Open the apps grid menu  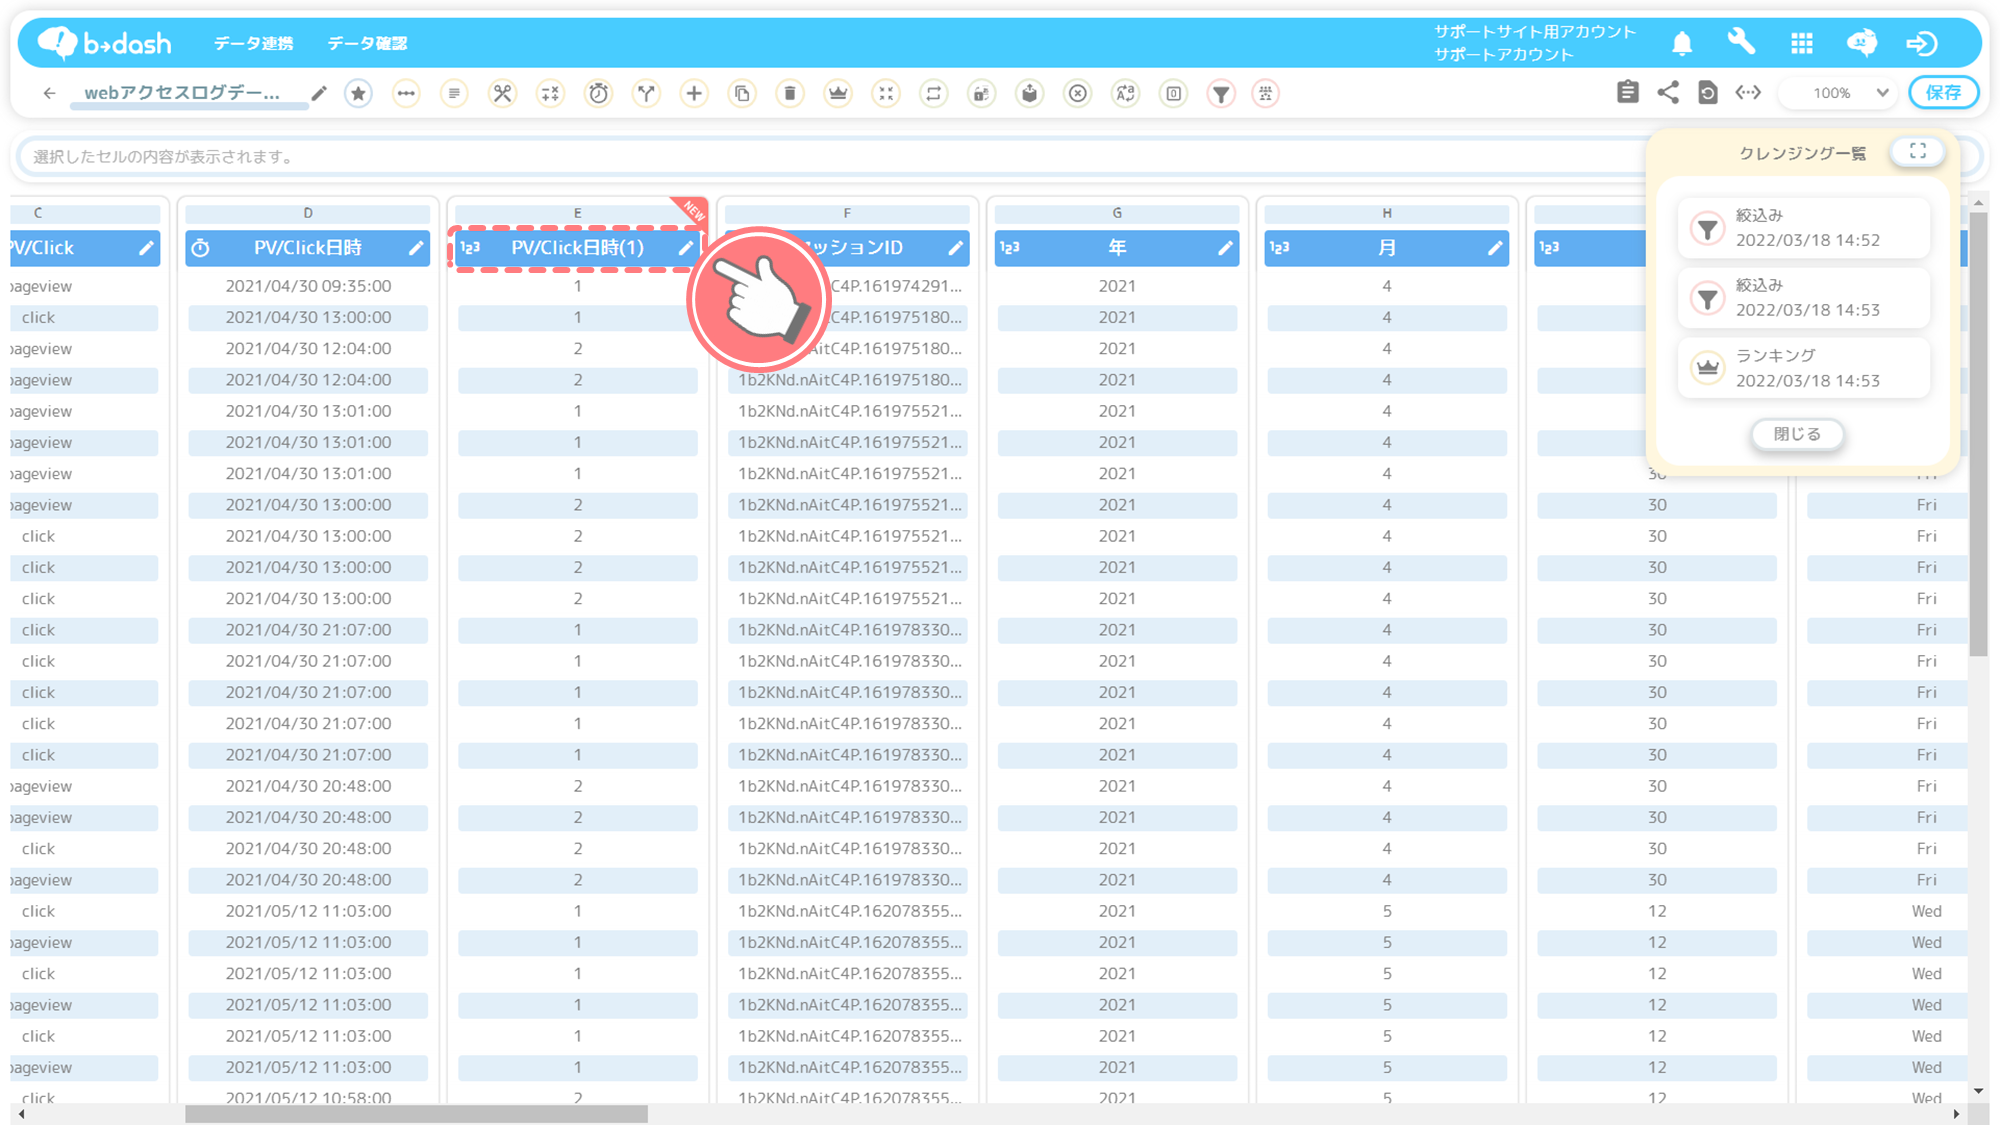pos(1802,43)
